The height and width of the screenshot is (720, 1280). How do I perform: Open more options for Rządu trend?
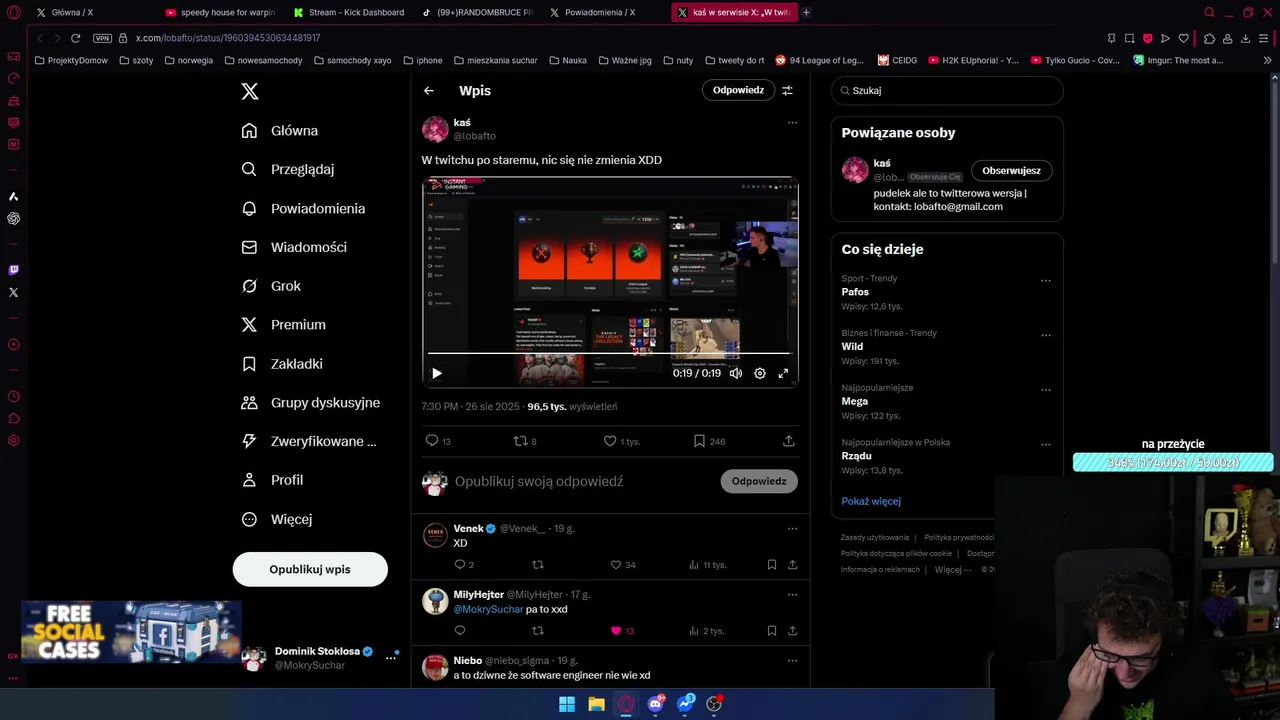pos(1046,444)
